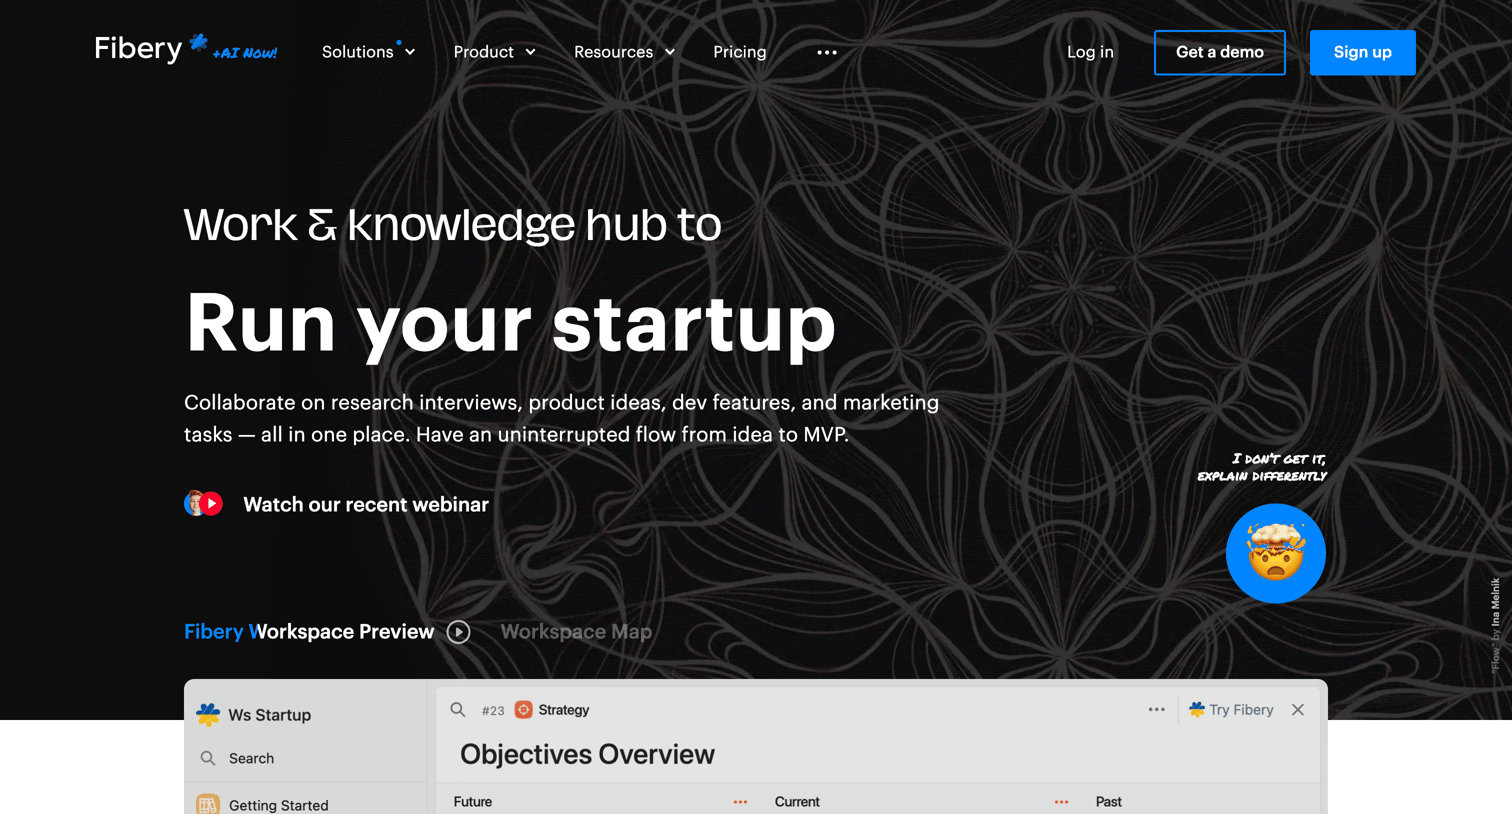Image resolution: width=1512 pixels, height=814 pixels.
Task: Click the Strategy space icon
Action: tap(523, 710)
